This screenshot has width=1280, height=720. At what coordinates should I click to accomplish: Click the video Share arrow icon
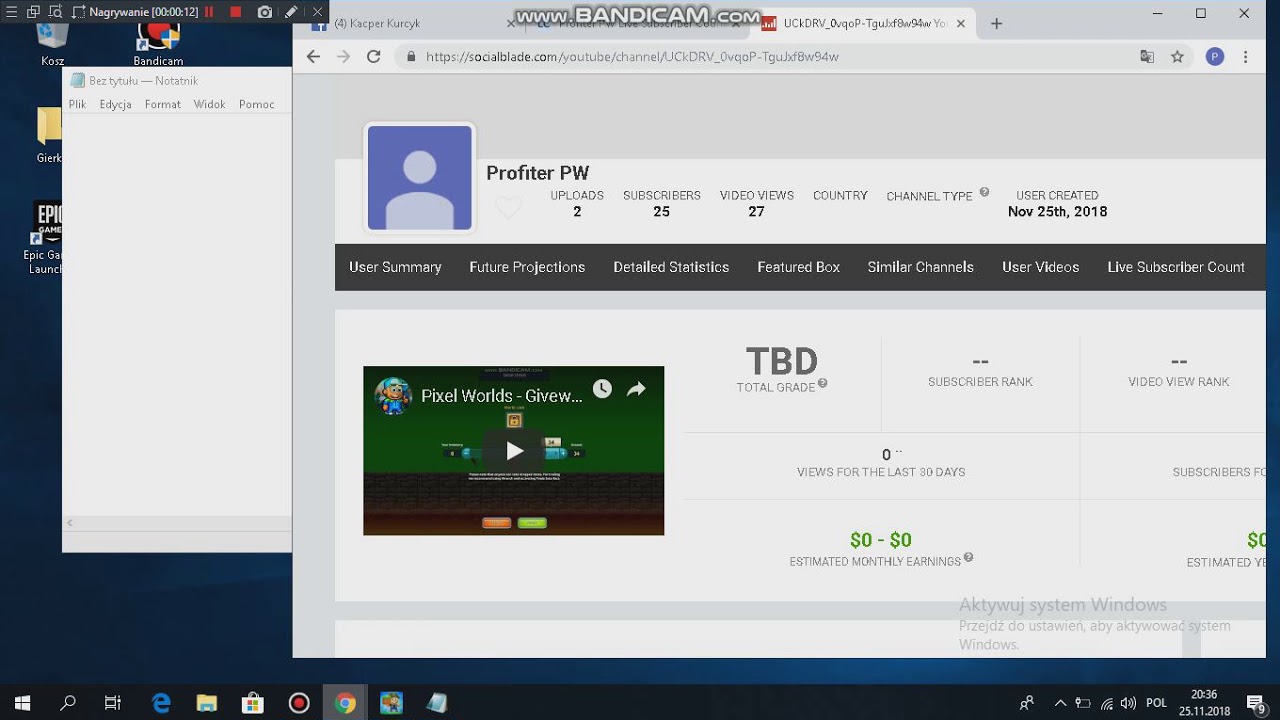pyautogui.click(x=636, y=389)
